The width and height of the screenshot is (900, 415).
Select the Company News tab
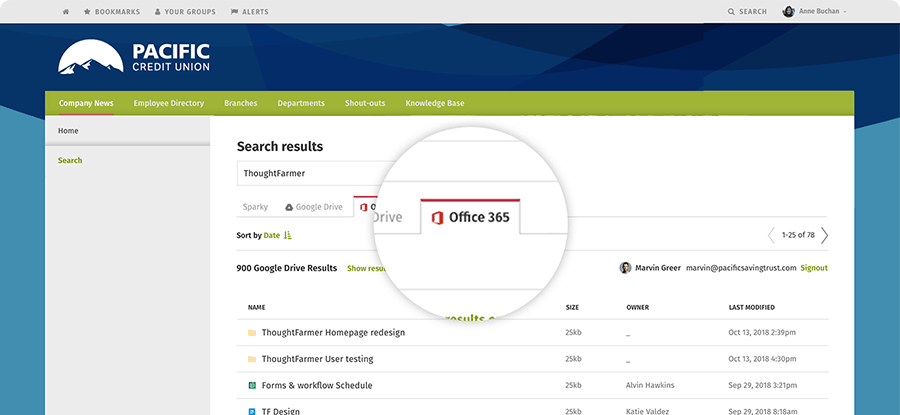pyautogui.click(x=86, y=103)
